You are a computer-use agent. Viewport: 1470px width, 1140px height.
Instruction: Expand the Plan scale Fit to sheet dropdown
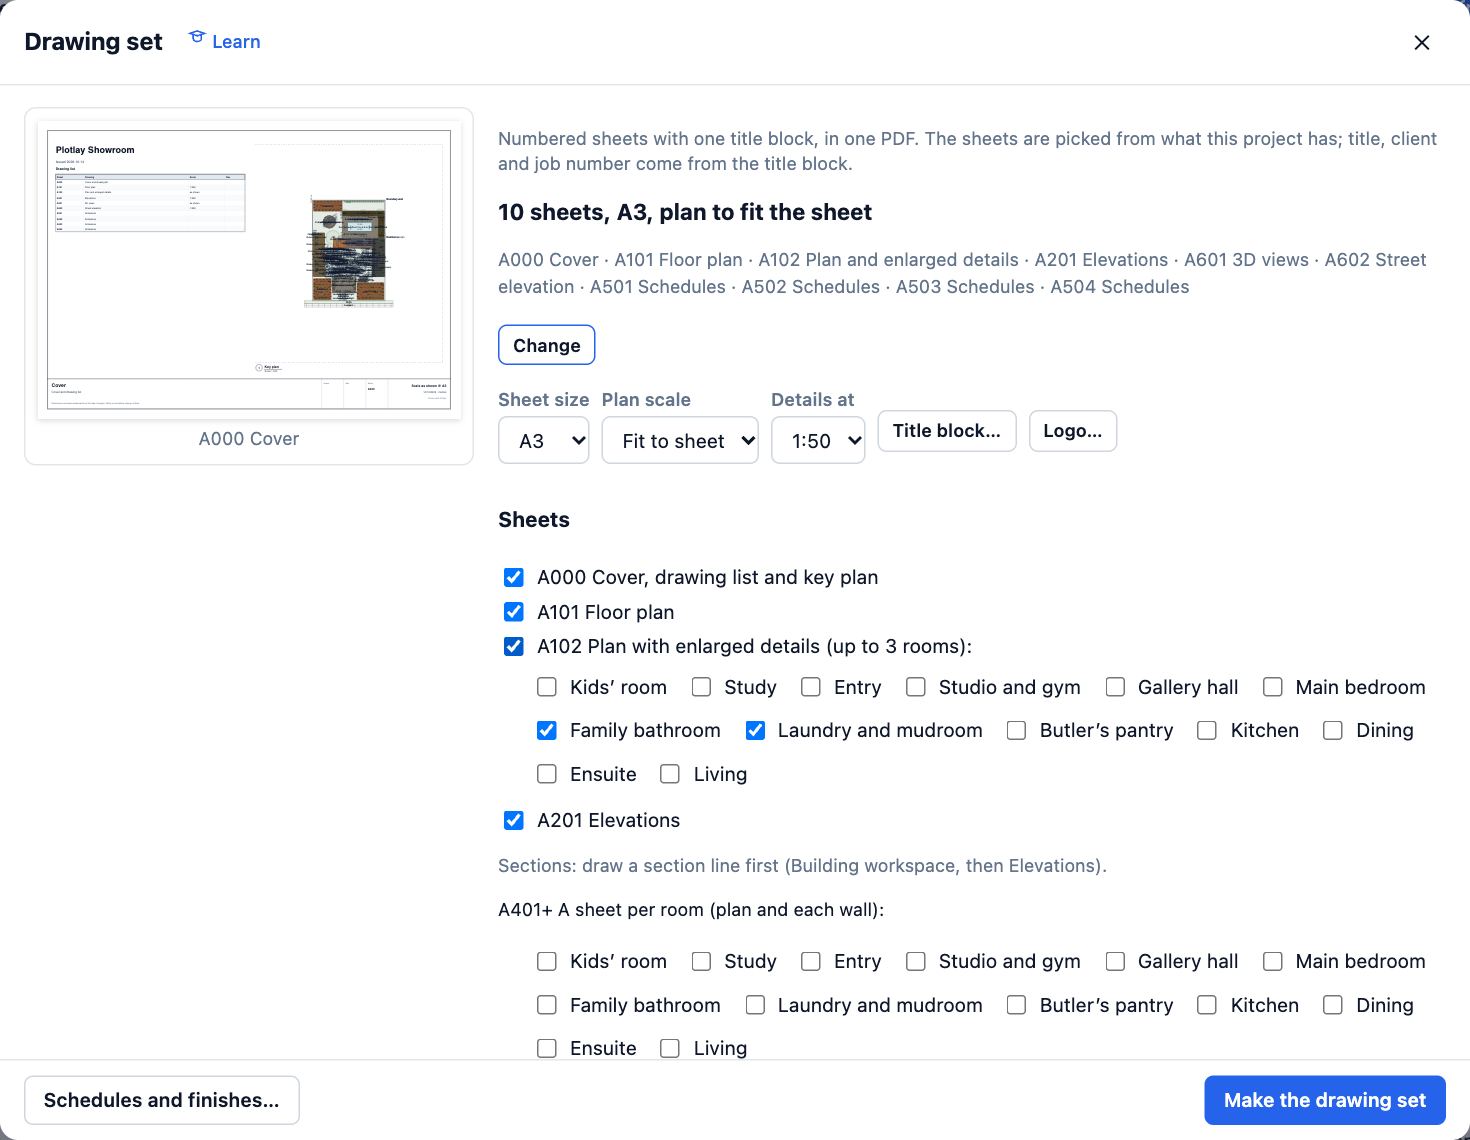click(x=680, y=441)
